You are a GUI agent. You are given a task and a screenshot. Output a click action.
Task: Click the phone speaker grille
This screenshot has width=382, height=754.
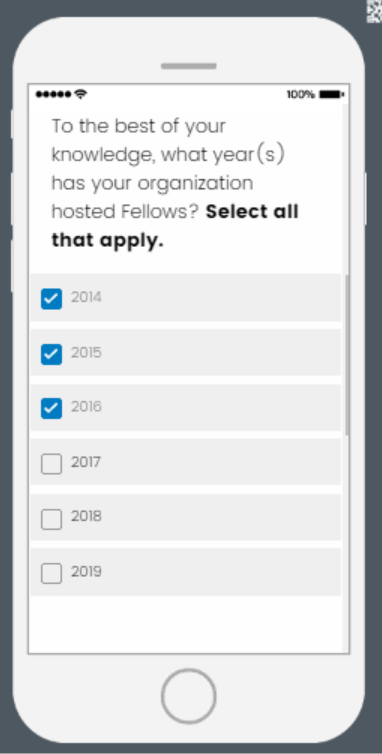[189, 66]
